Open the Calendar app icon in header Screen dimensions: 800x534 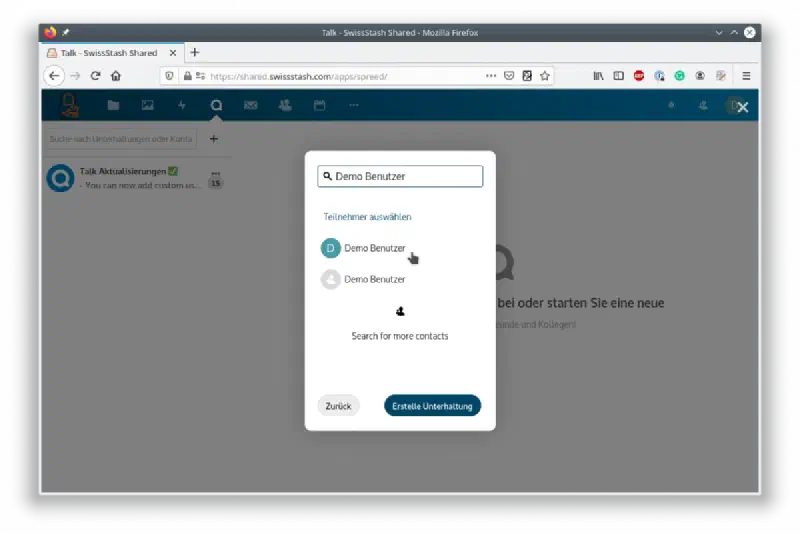(x=319, y=106)
